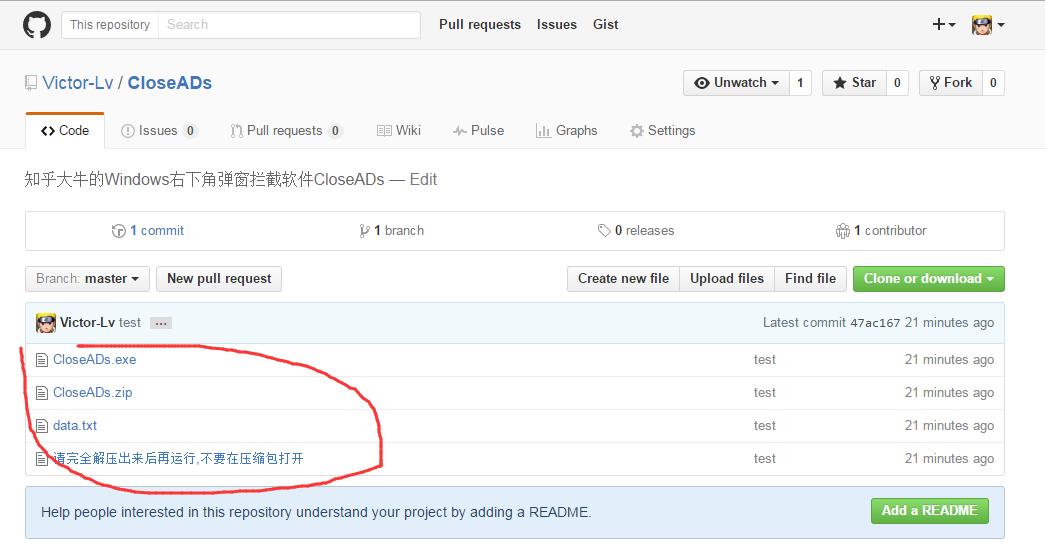Expand the commit message ellipsis button
This screenshot has height=556, width=1045.
[161, 323]
